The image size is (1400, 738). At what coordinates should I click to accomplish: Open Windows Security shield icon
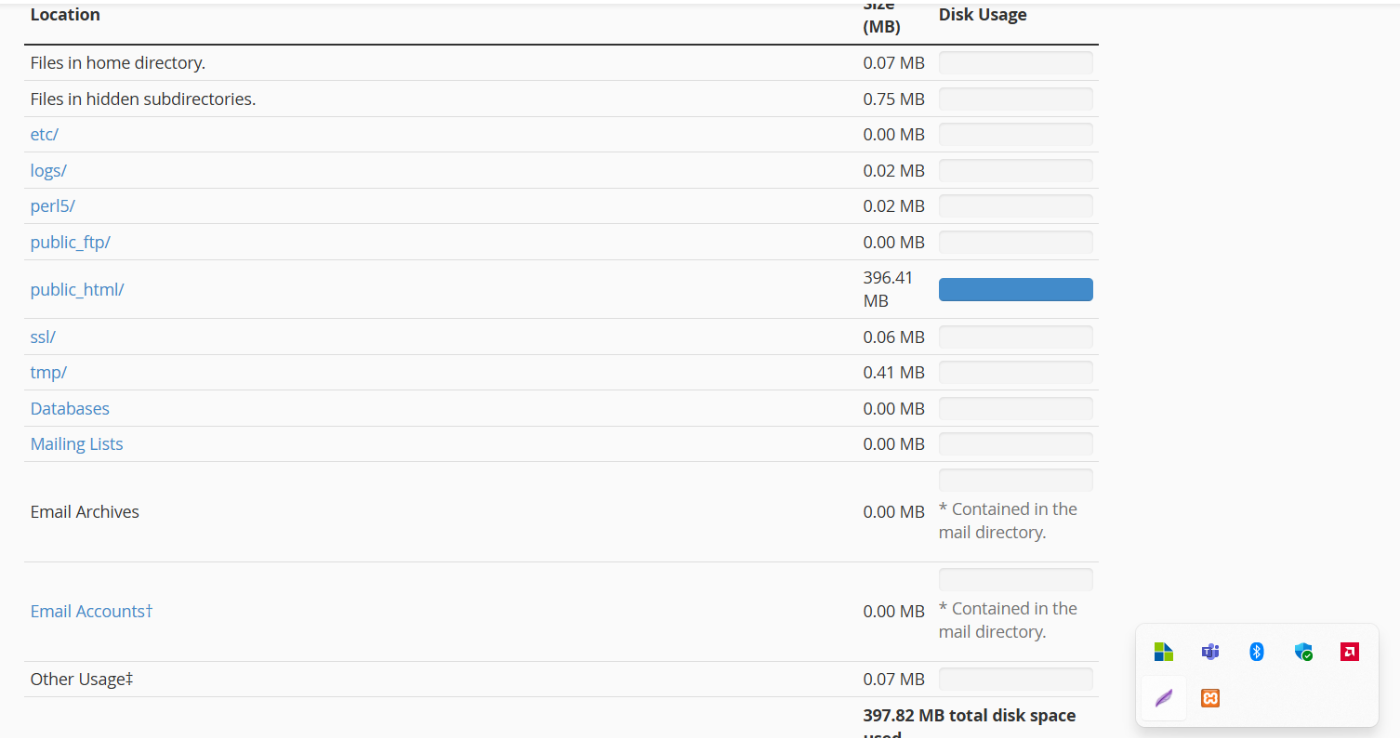pyautogui.click(x=1303, y=652)
